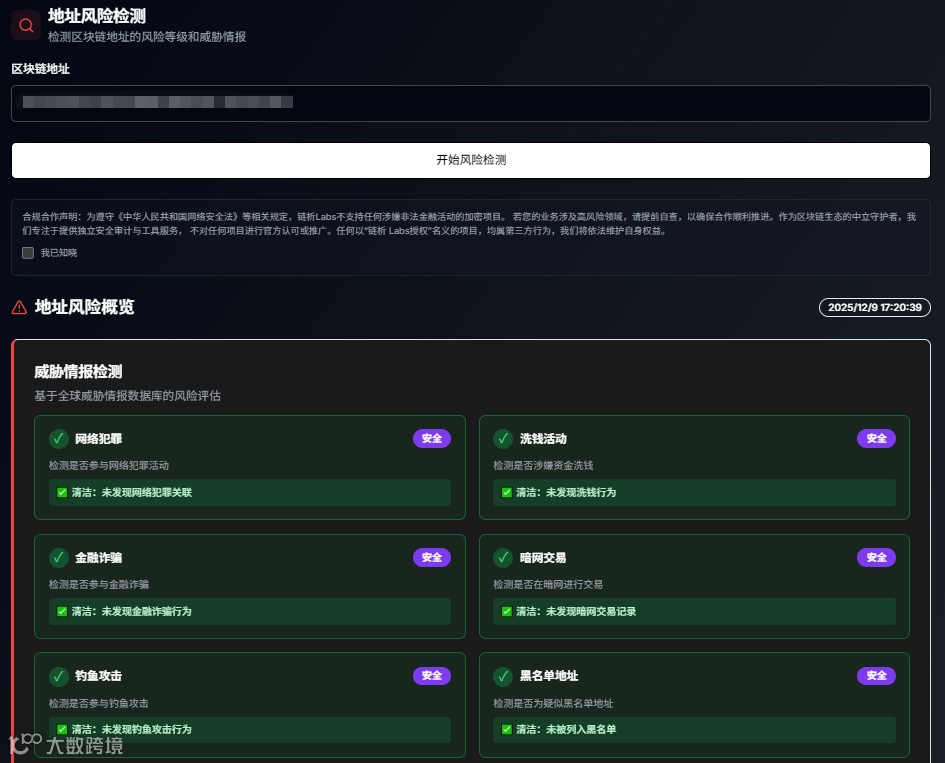This screenshot has width=945, height=763.
Task: Click the 网络犯罪 card title
Action: point(98,439)
